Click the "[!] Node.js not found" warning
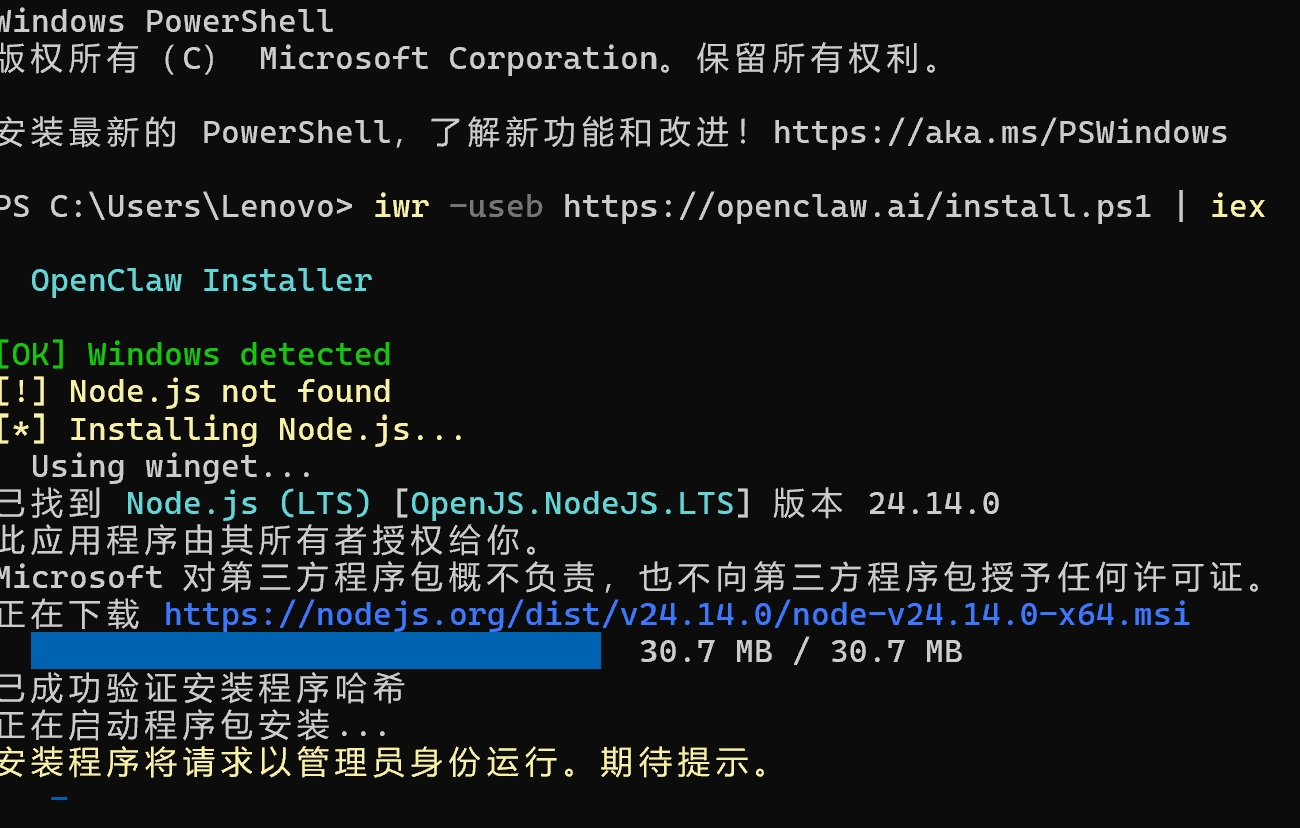The height and width of the screenshot is (828, 1300). [195, 392]
